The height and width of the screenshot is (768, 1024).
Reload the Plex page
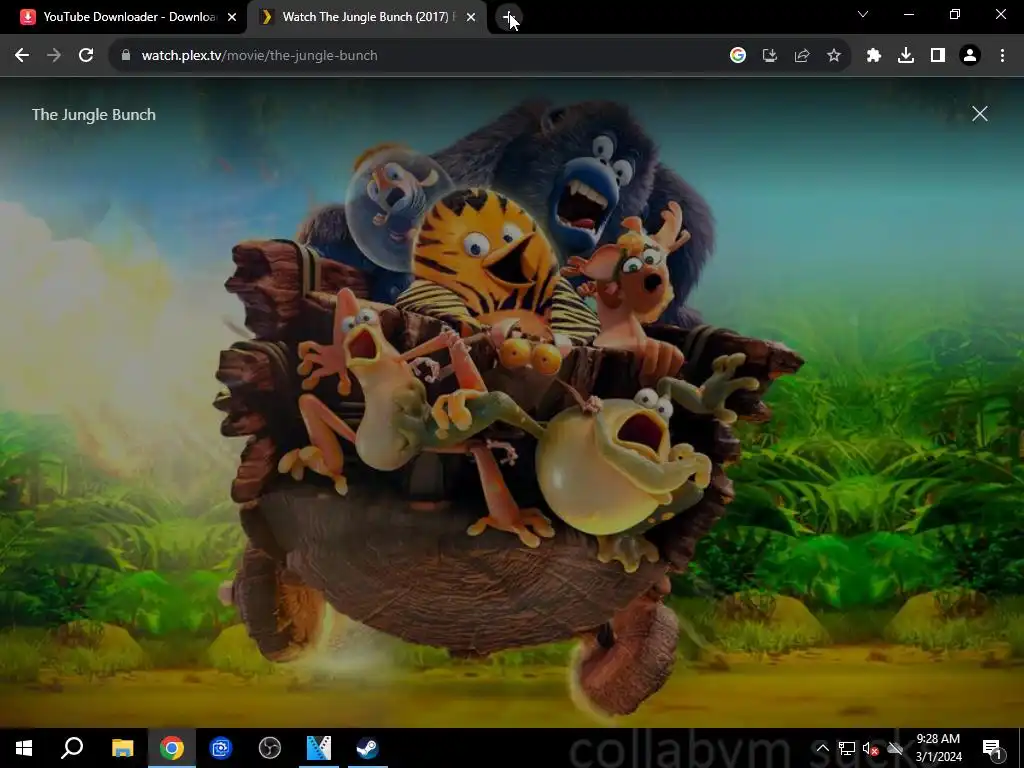coord(86,56)
